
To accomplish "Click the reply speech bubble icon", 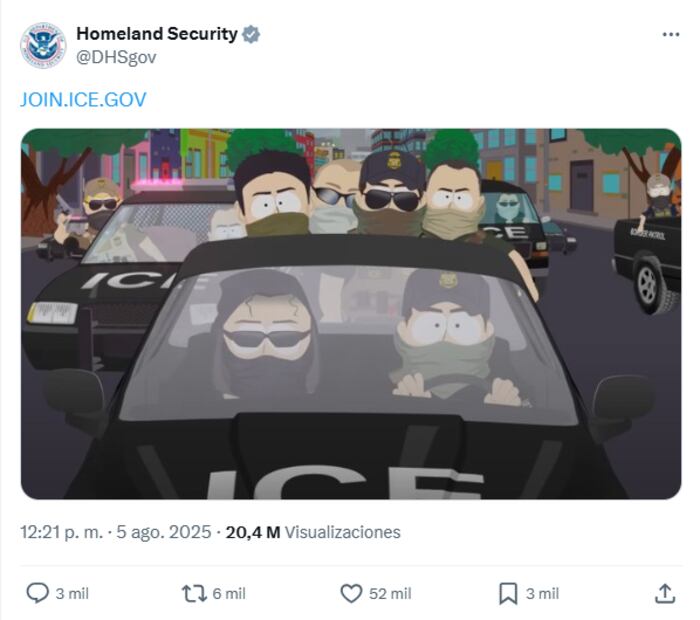I will 38,593.
